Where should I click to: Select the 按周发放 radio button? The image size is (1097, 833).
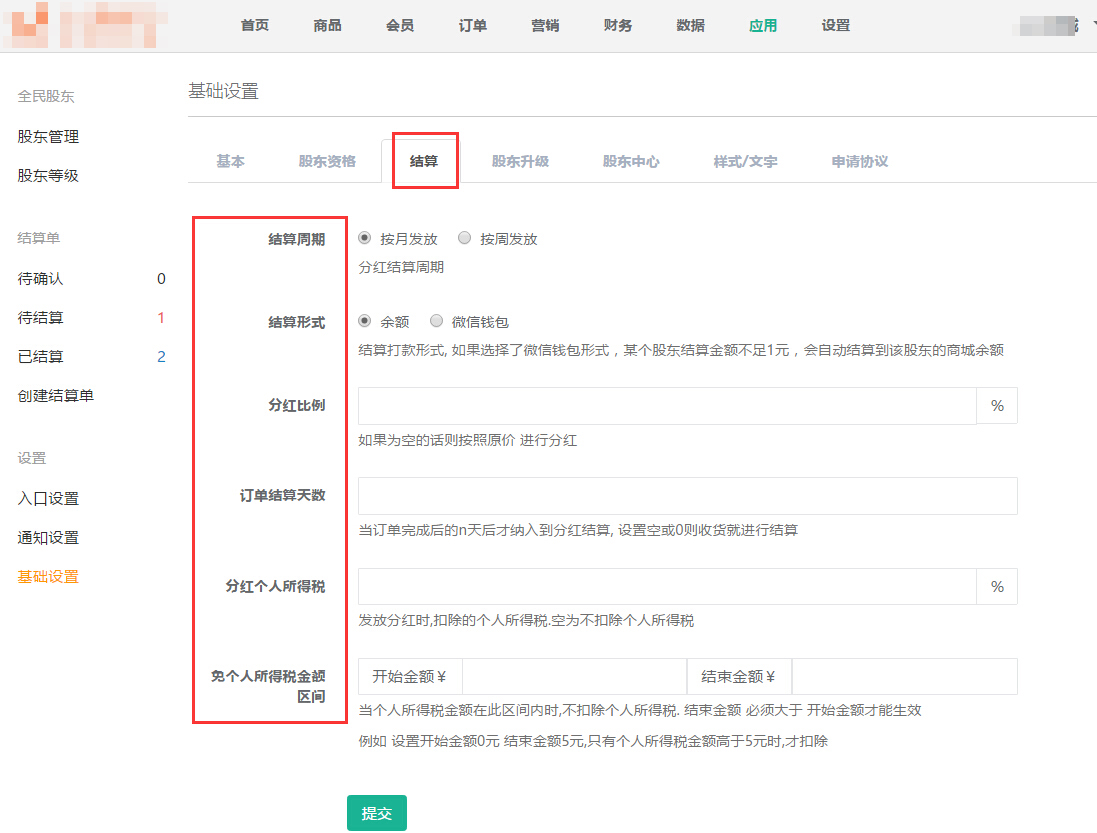[x=464, y=239]
